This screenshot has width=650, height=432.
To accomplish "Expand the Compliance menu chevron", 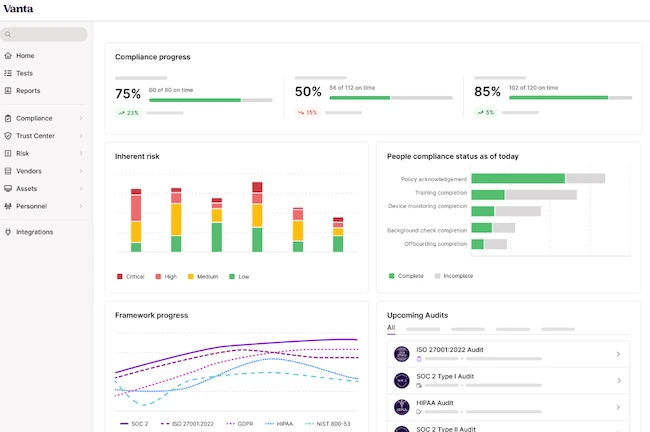I will tap(81, 118).
